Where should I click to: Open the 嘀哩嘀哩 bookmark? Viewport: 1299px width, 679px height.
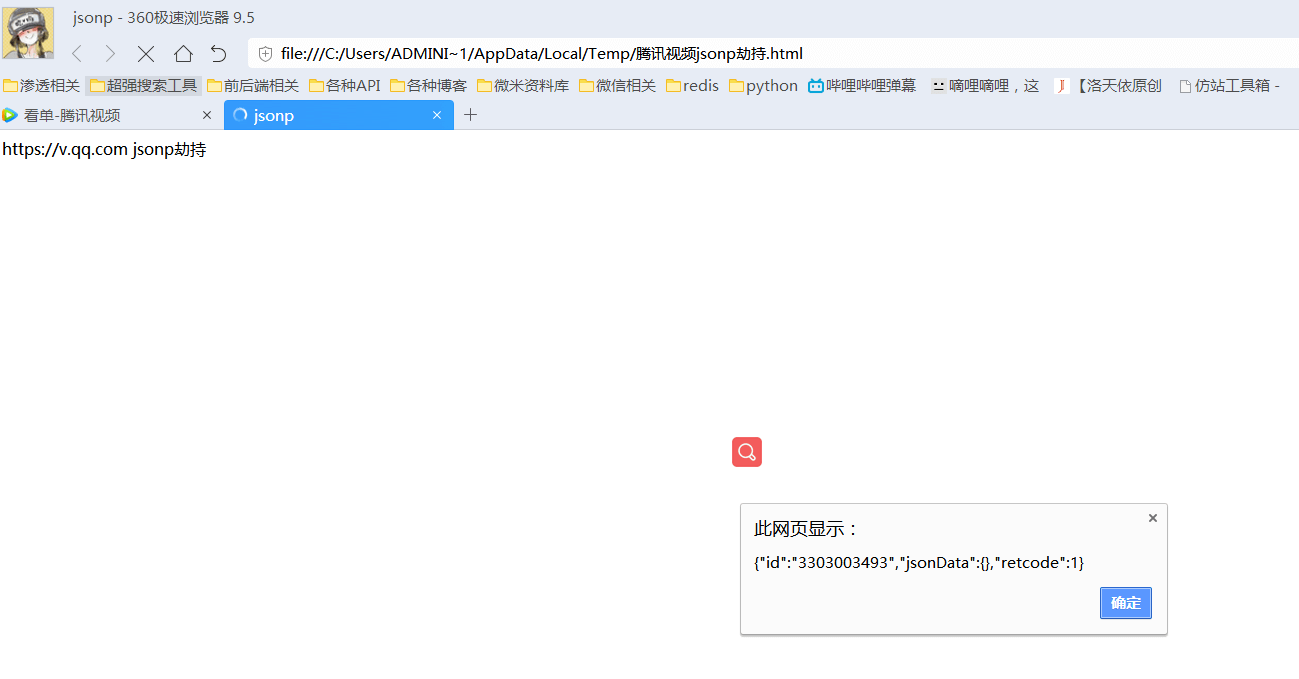click(x=985, y=86)
